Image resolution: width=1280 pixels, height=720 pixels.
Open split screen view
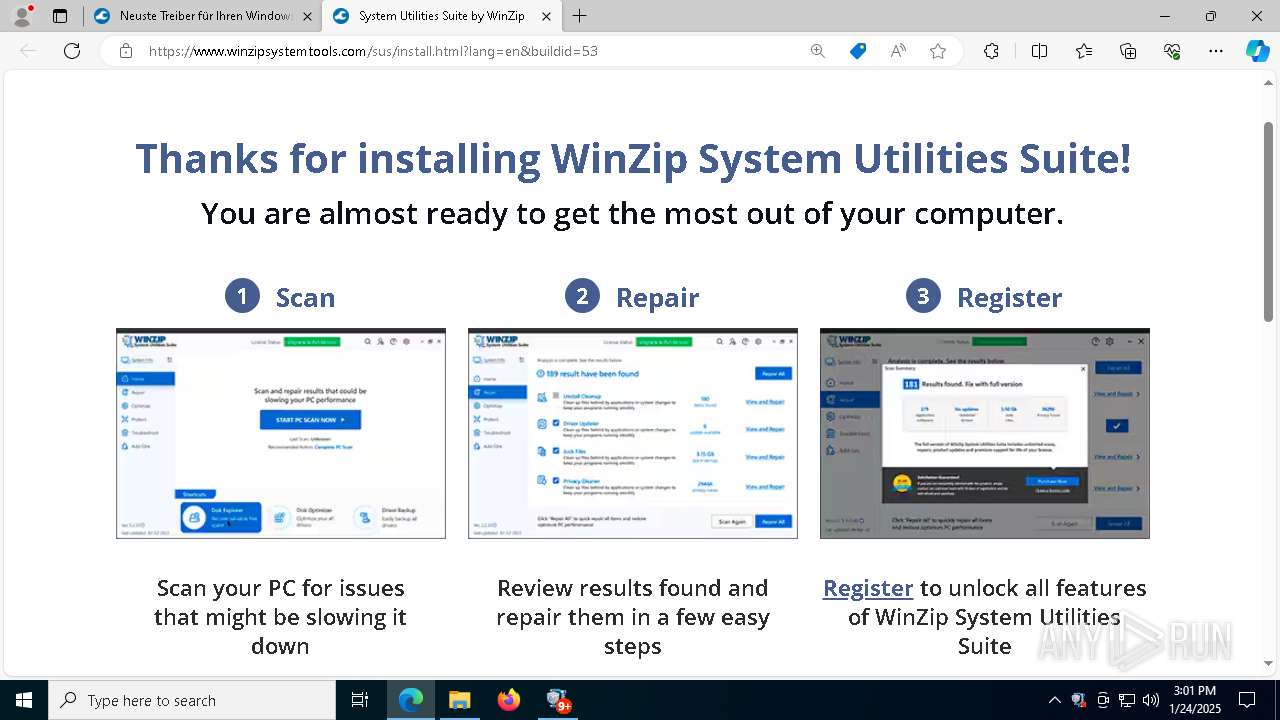click(x=1039, y=51)
